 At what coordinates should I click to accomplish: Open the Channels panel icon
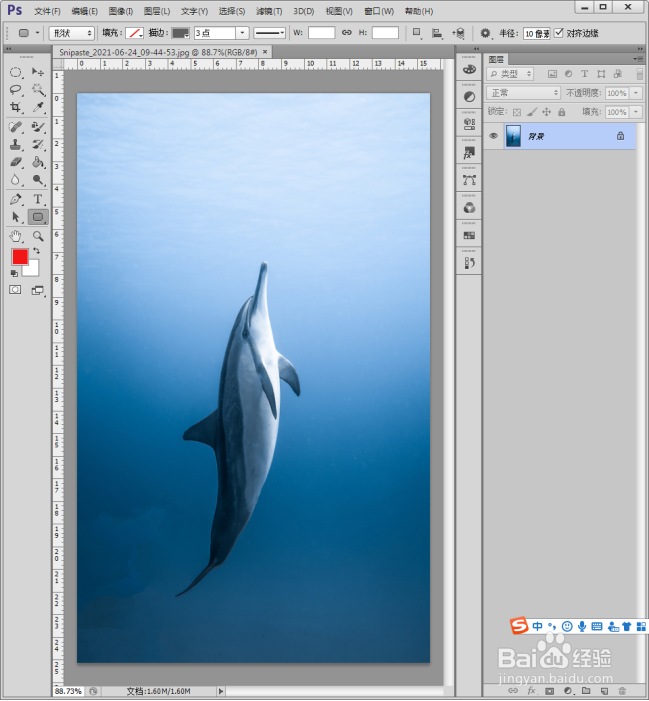click(x=469, y=208)
